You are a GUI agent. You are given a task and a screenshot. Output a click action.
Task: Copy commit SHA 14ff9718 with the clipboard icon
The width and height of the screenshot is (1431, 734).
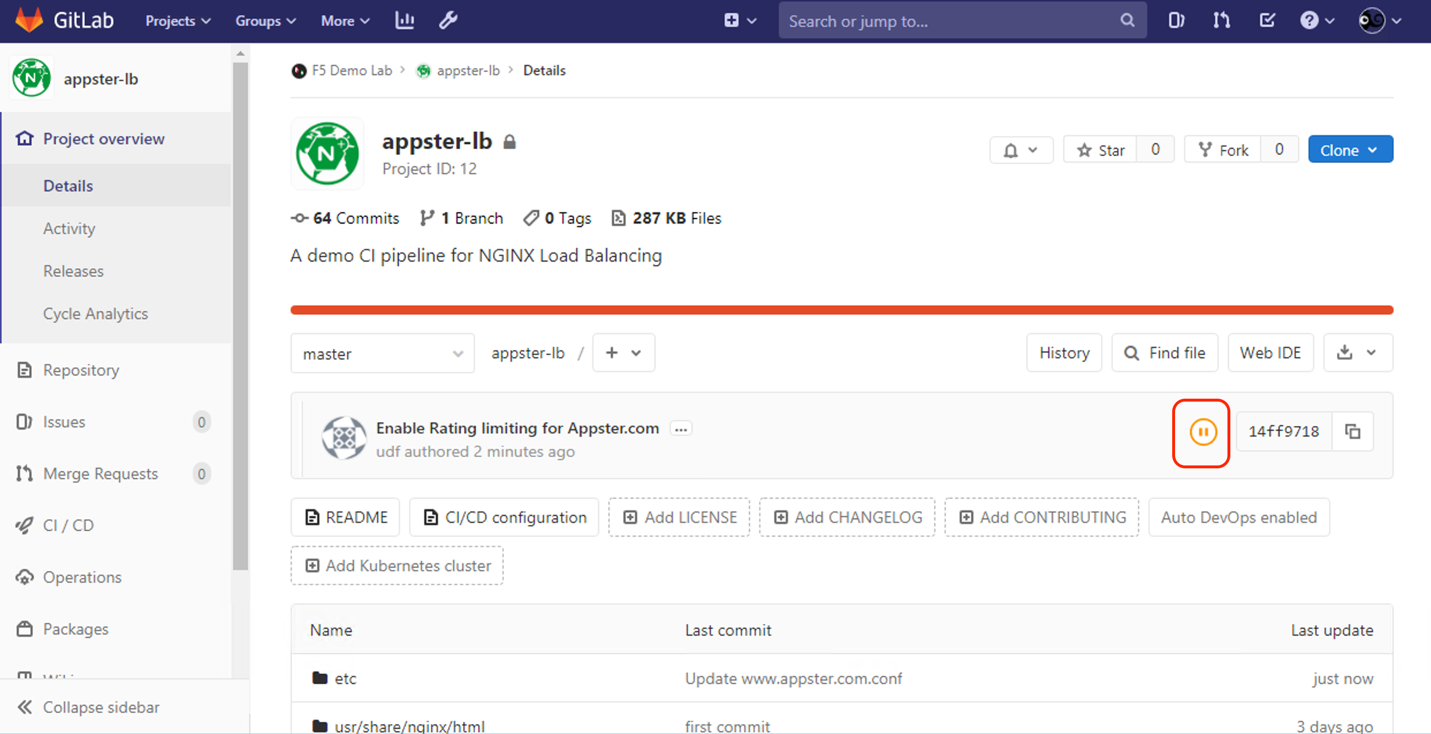(x=1353, y=432)
